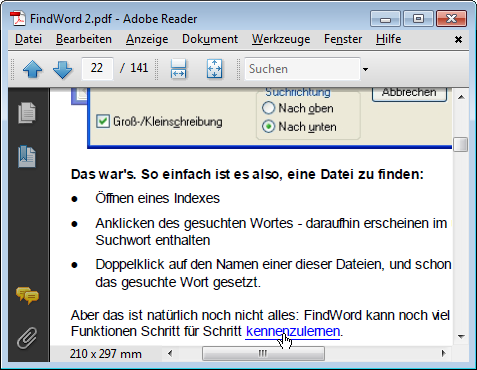Go to next page with down arrow
Viewport: 477px width, 370px height.
coord(62,69)
